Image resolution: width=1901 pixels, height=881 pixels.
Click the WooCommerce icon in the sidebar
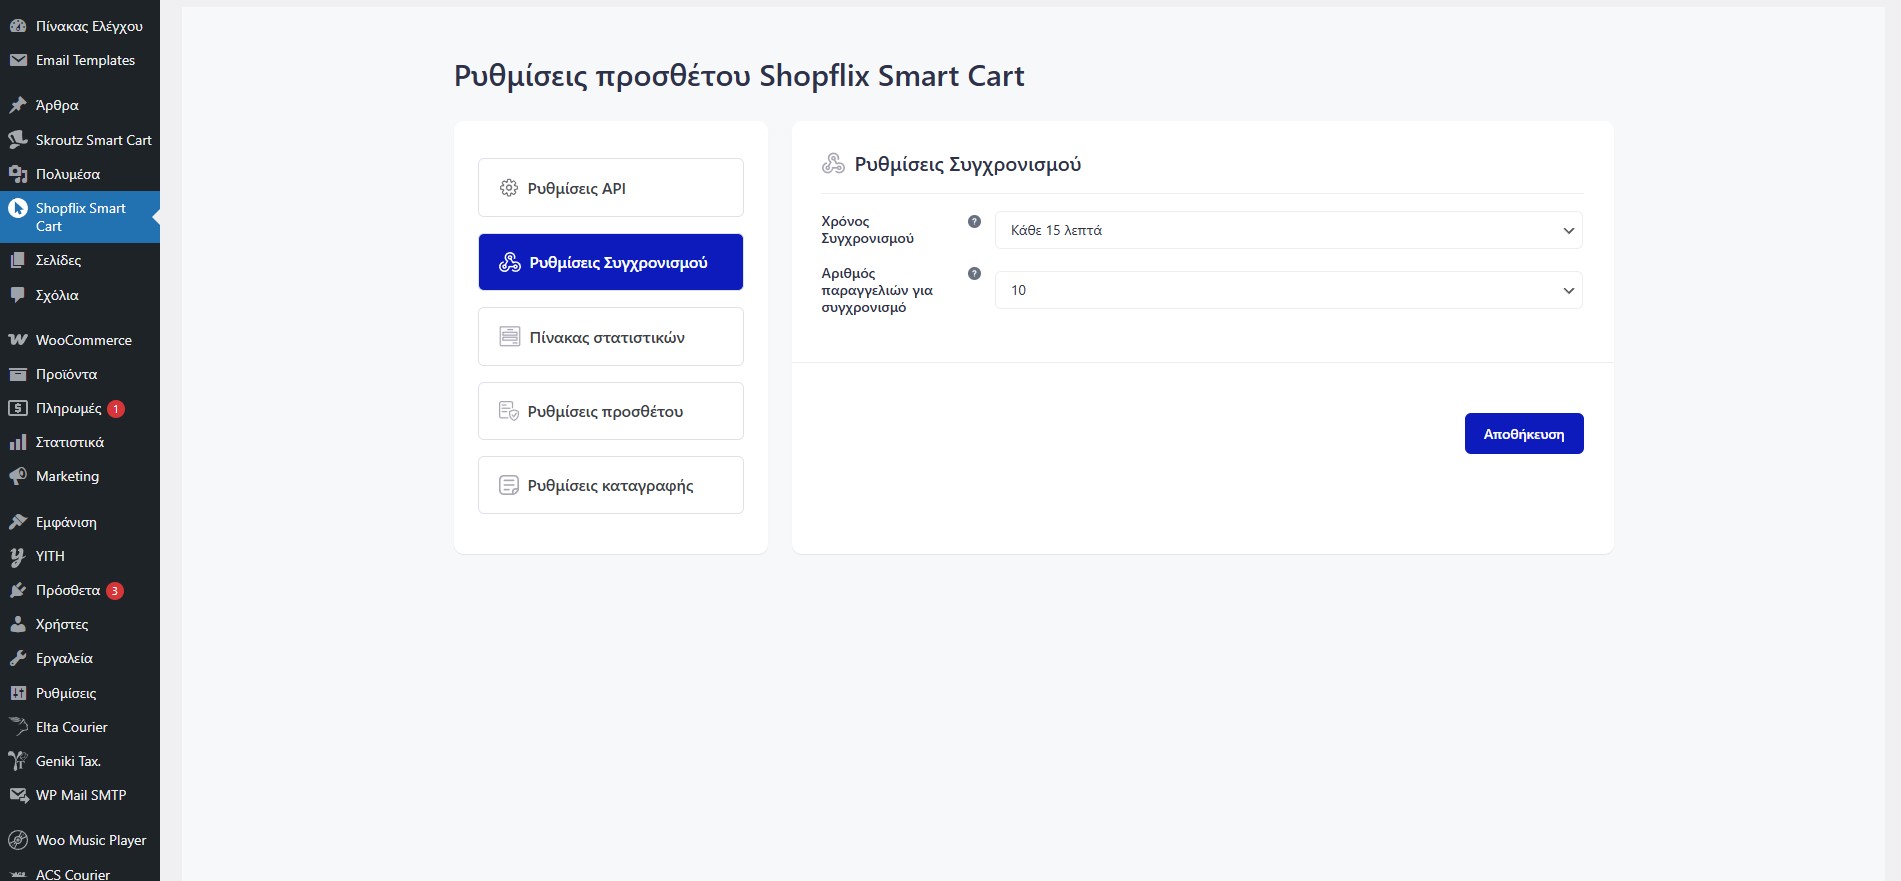click(x=18, y=340)
